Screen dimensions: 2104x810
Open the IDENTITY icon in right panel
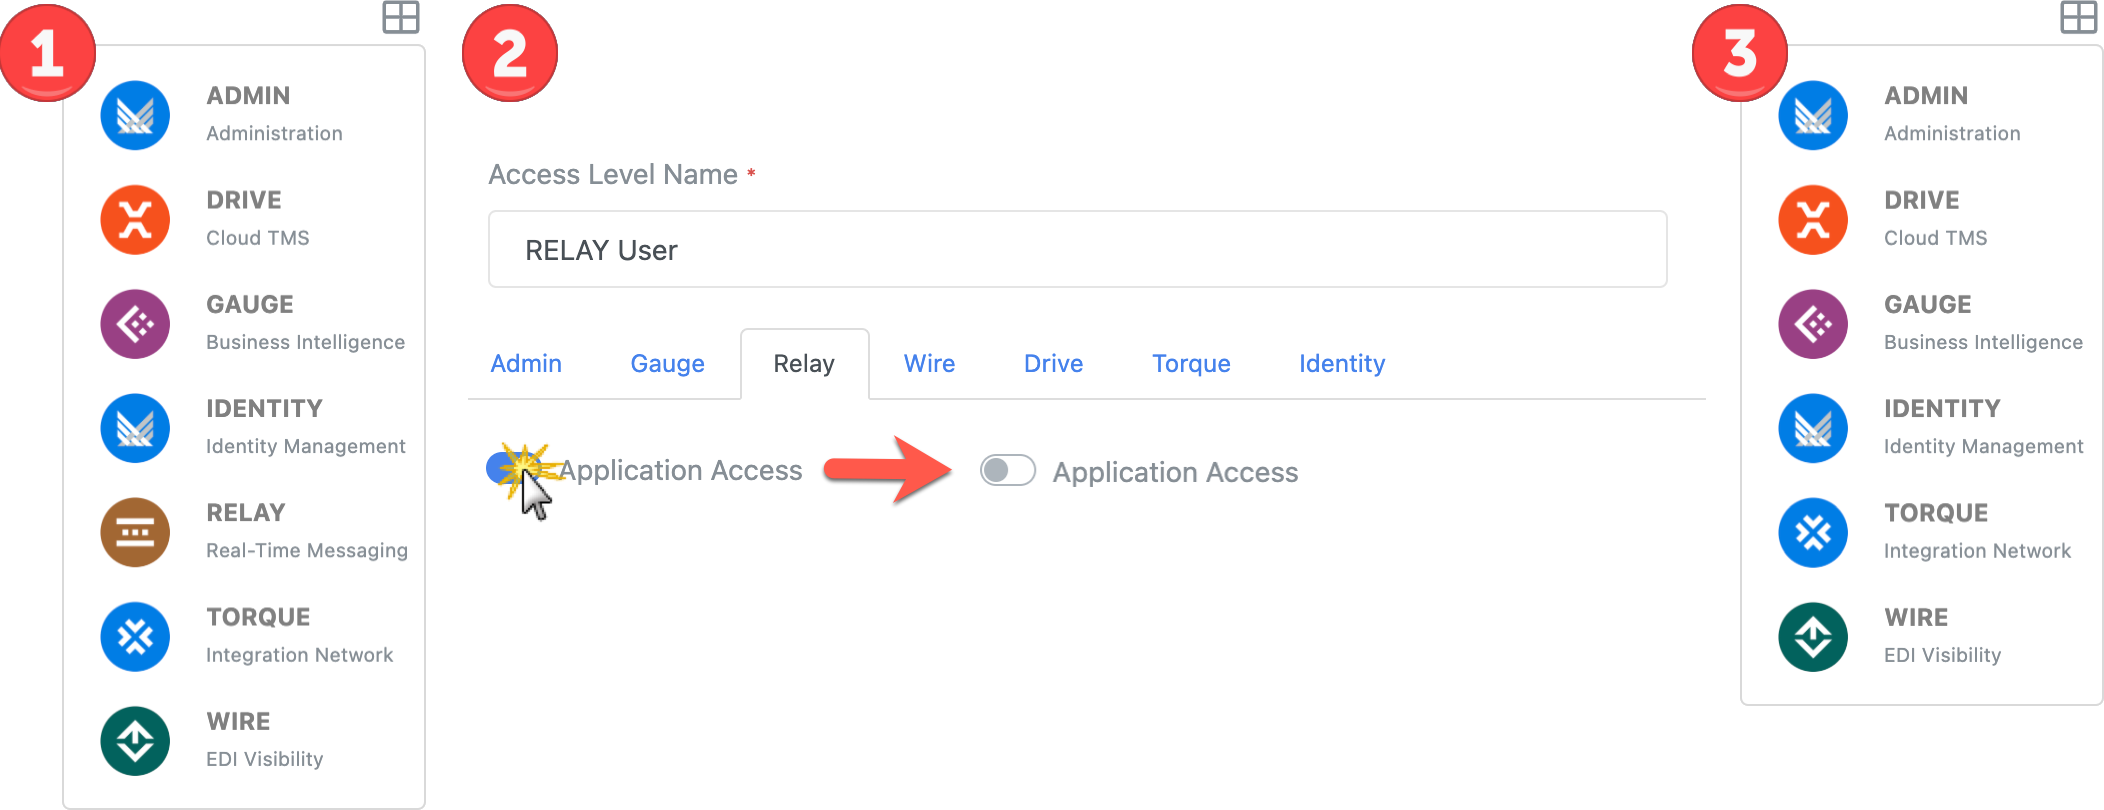(1812, 428)
